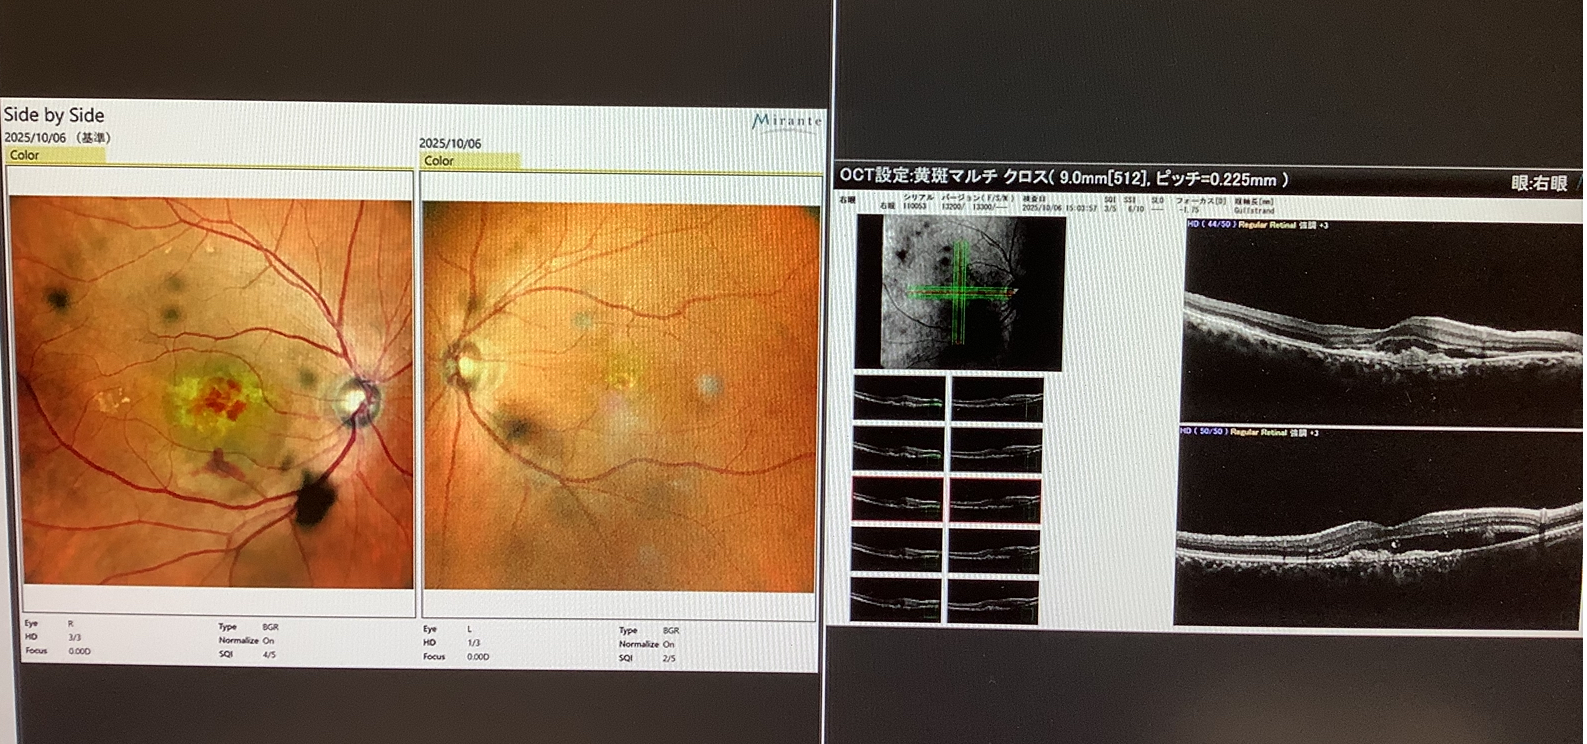
Task: Click the upper OCT B-scan image
Action: tap(1384, 322)
